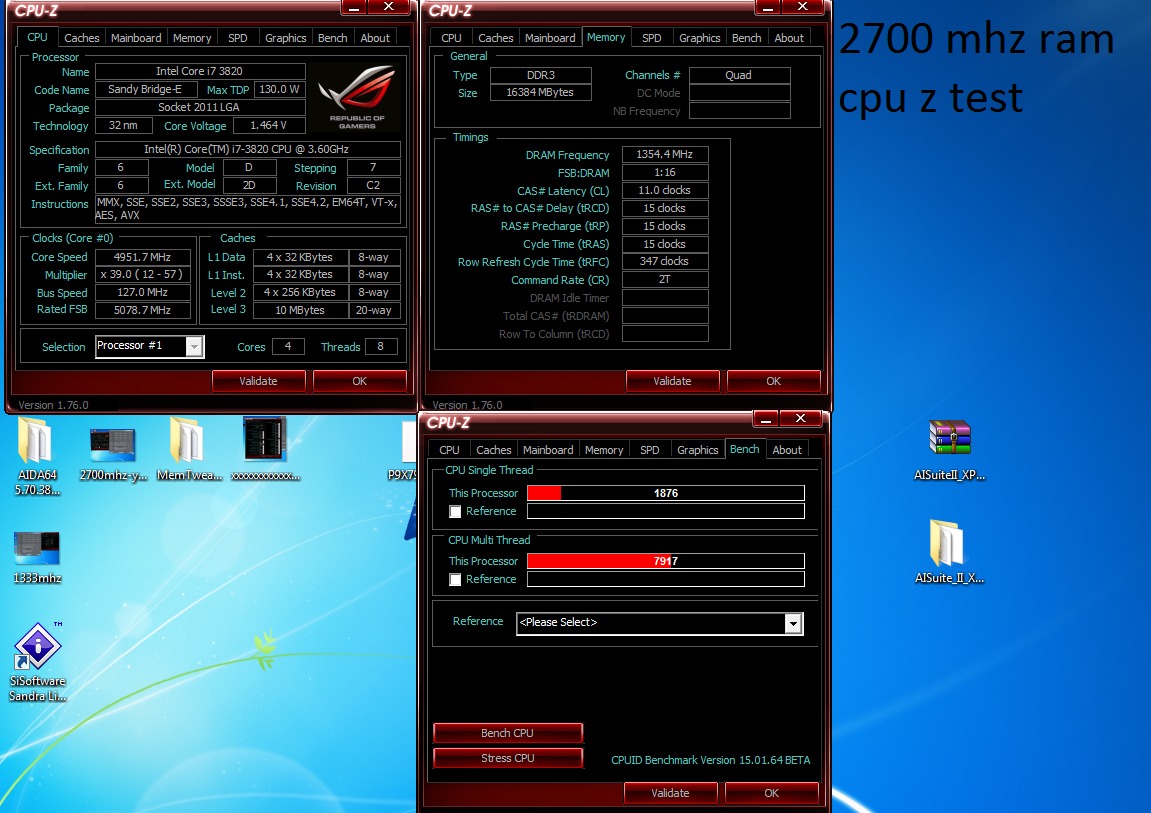Viewport: 1151px width, 813px height.
Task: Minimize the Bench CPU-Z window
Action: 765,418
